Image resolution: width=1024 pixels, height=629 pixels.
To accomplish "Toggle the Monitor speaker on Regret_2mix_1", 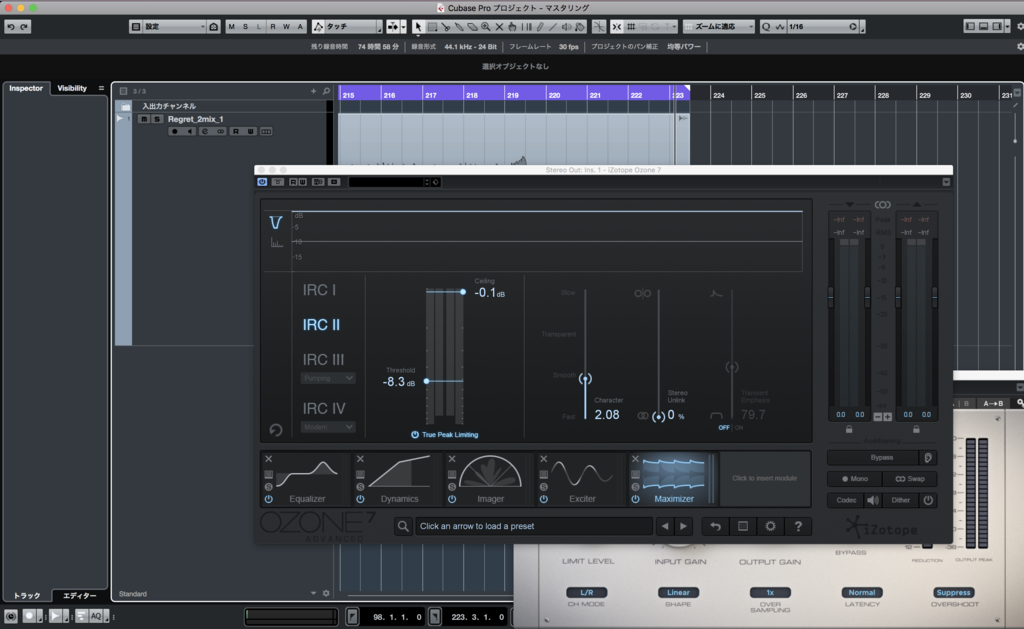I will pyautogui.click(x=189, y=132).
